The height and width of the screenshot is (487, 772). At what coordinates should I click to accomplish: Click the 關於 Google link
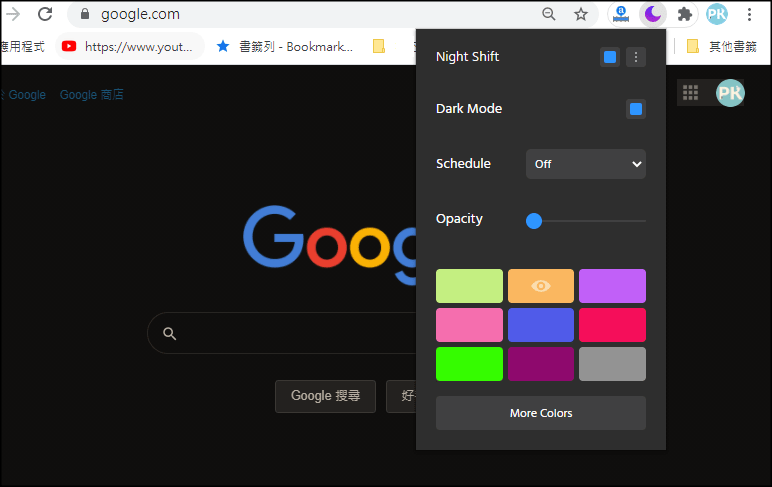click(x=23, y=95)
